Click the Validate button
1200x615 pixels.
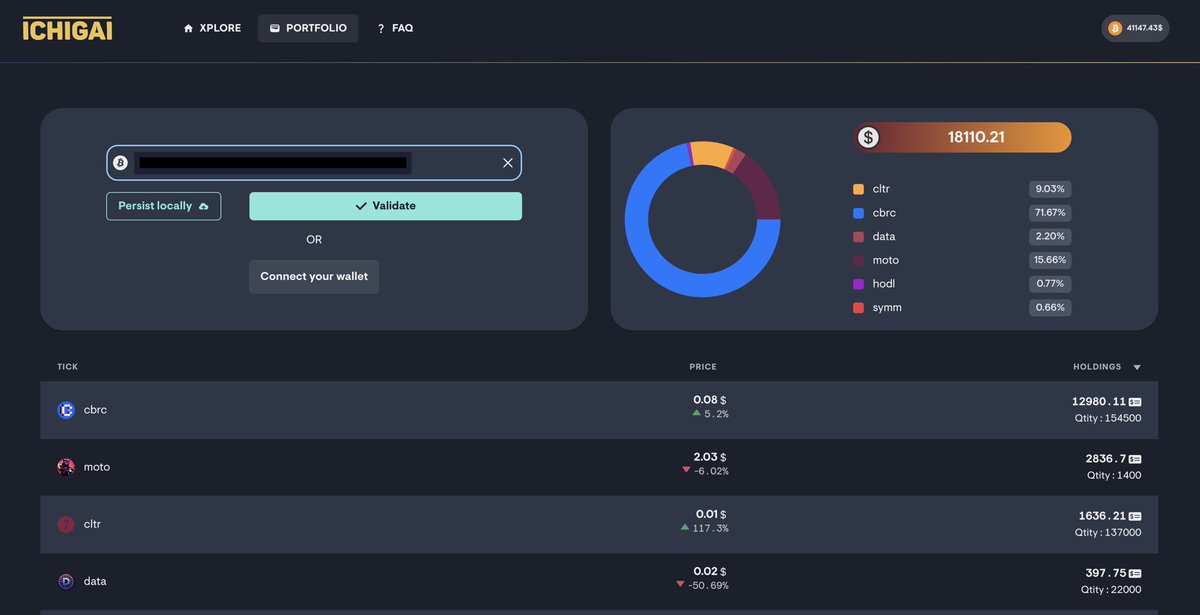pyautogui.click(x=385, y=206)
